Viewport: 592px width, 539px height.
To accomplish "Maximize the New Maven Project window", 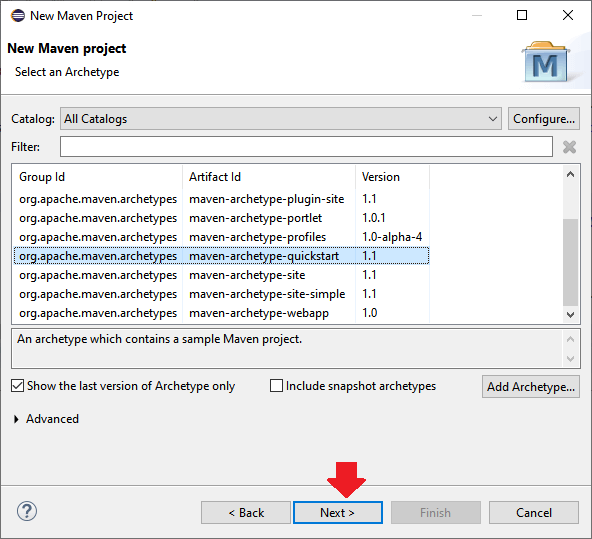I will (522, 15).
